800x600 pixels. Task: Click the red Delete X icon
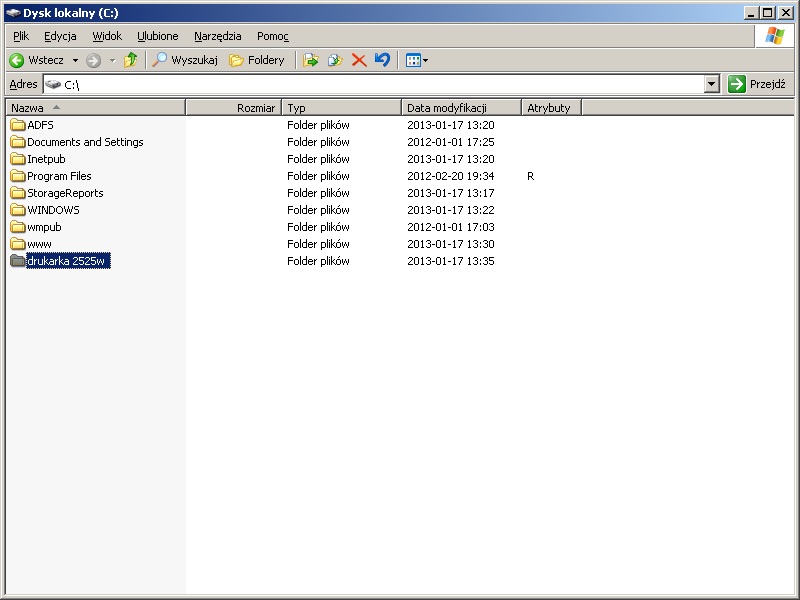(359, 60)
